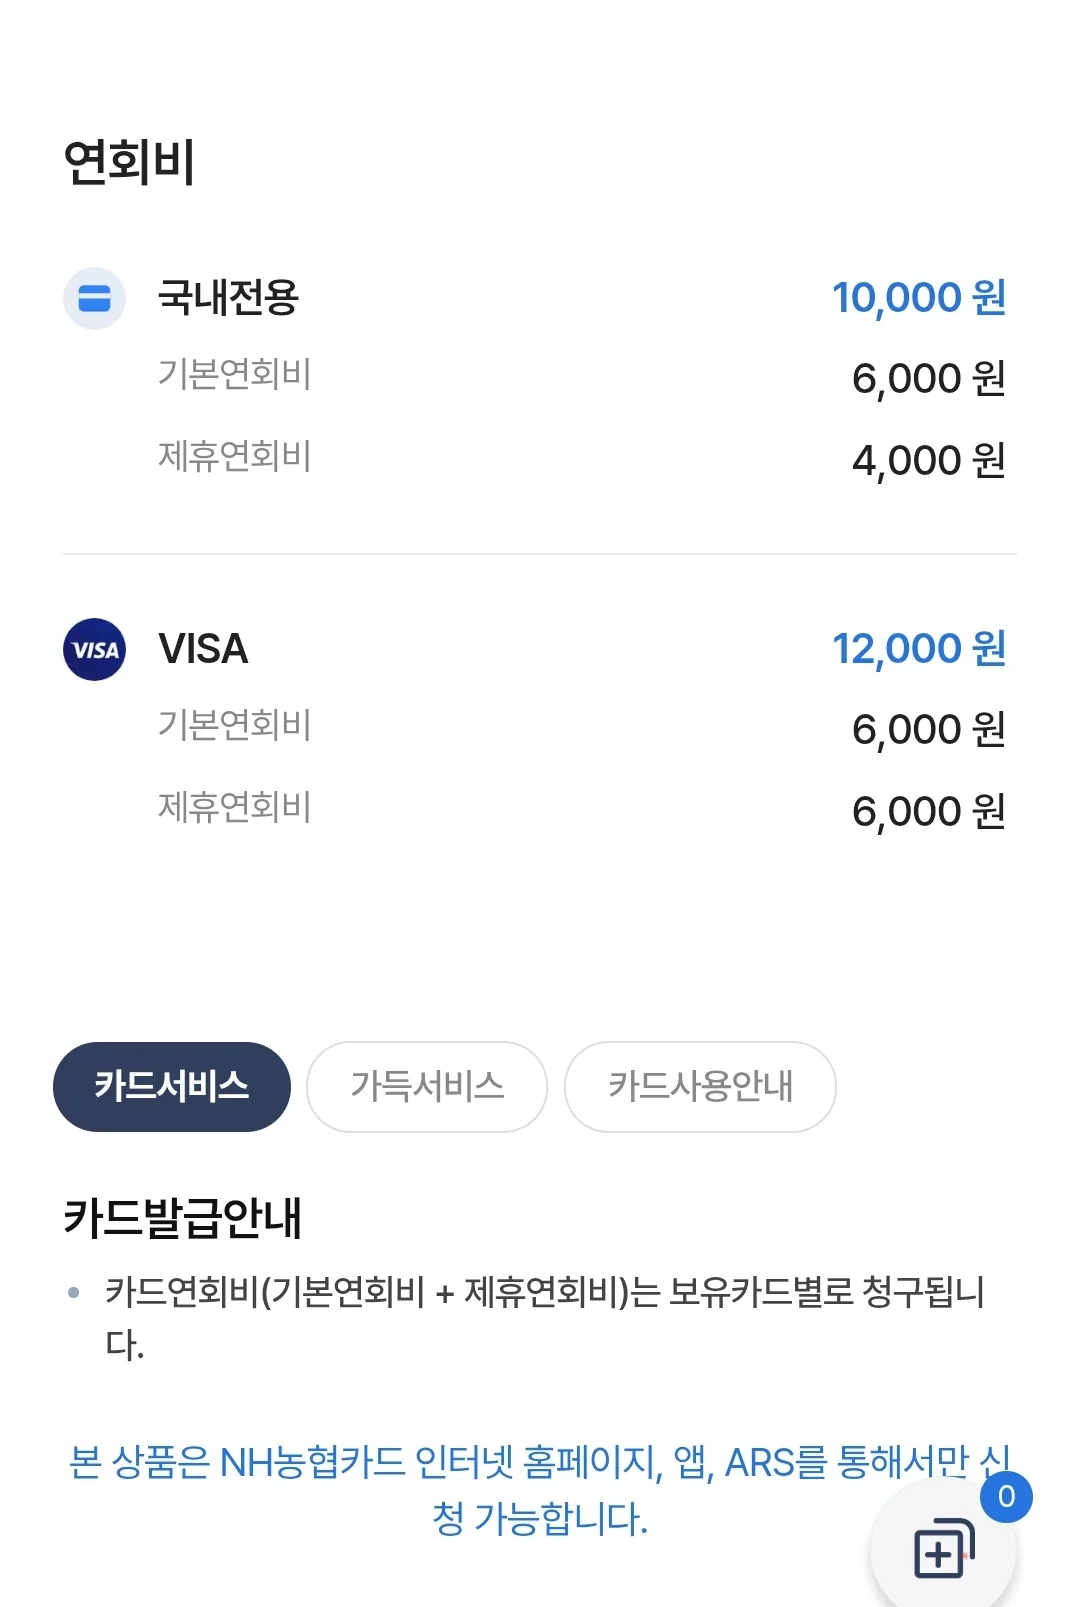Tap the card annual fee bullet note

click(545, 1317)
